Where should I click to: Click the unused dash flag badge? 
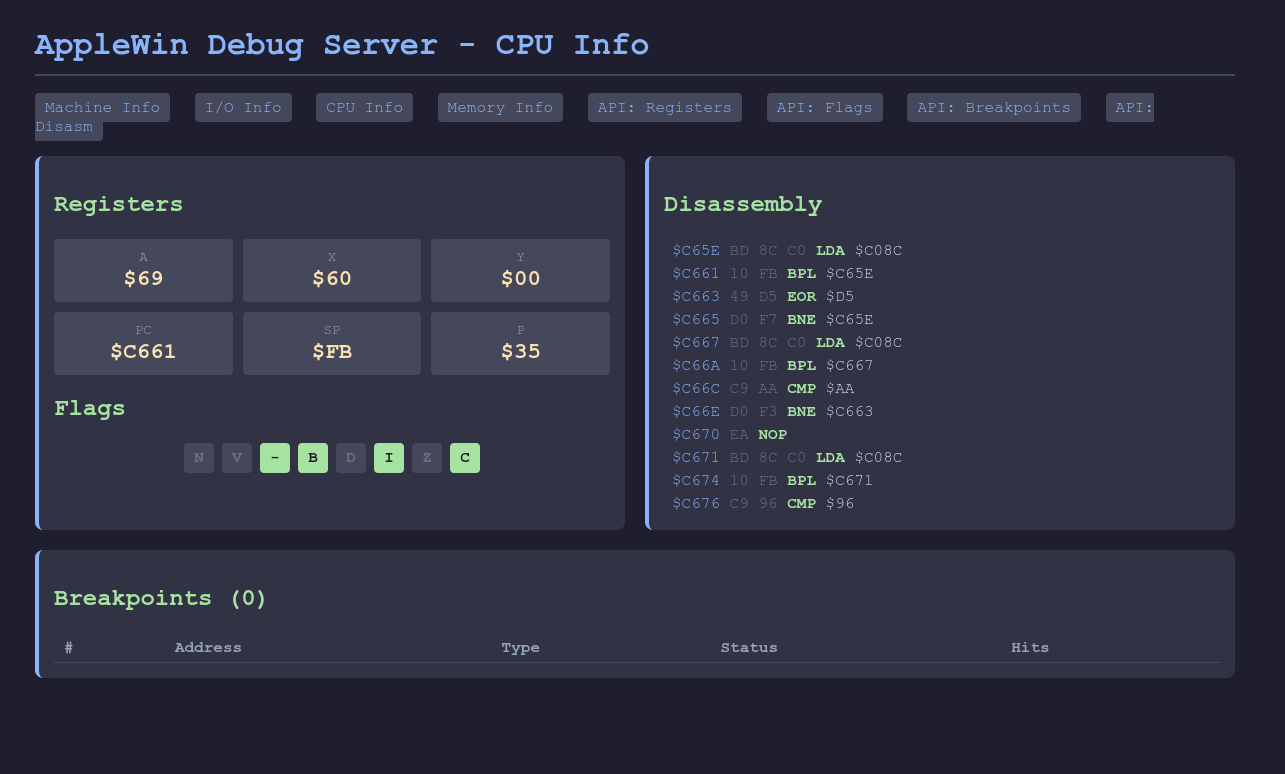click(275, 458)
